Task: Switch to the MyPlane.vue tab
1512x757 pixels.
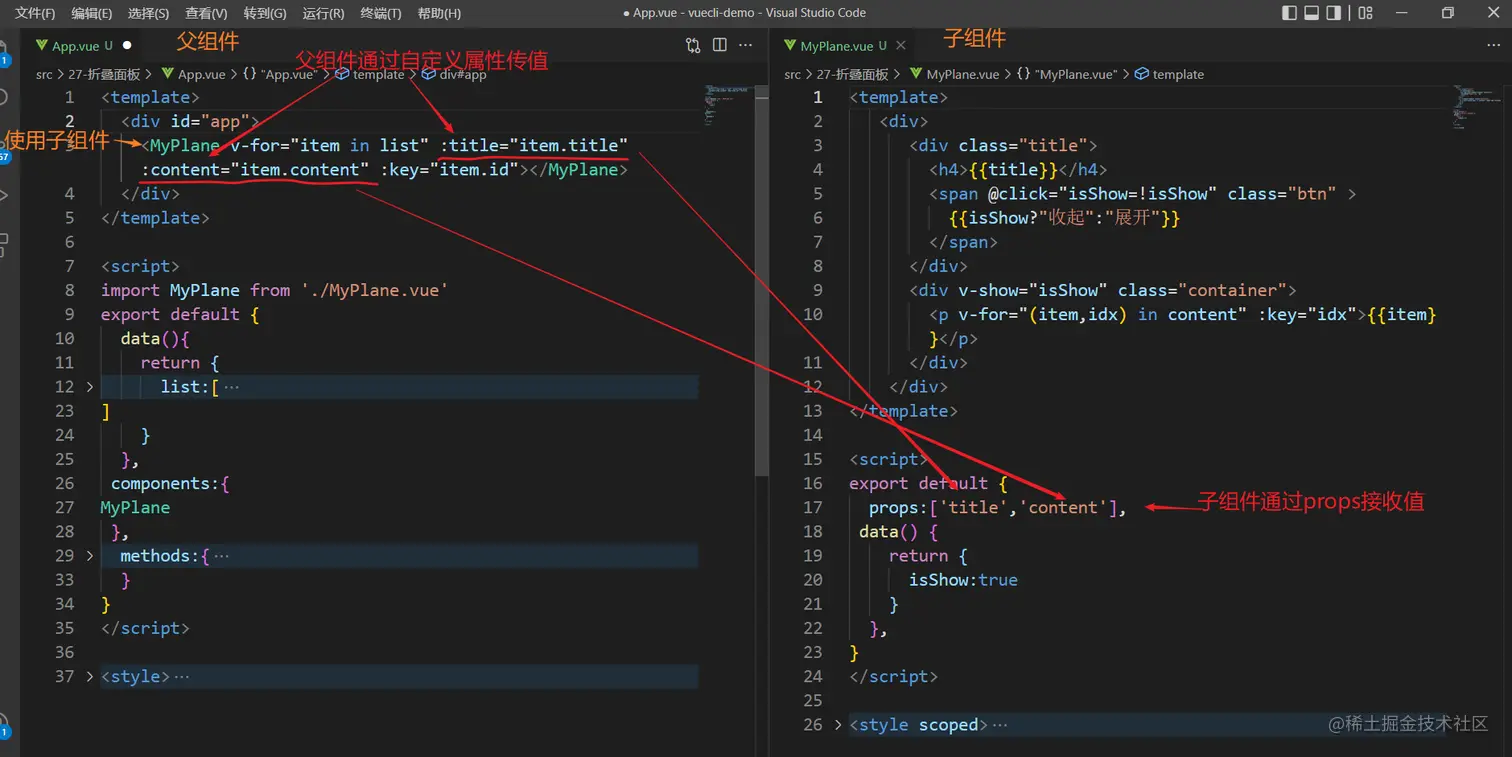Action: pyautogui.click(x=844, y=46)
